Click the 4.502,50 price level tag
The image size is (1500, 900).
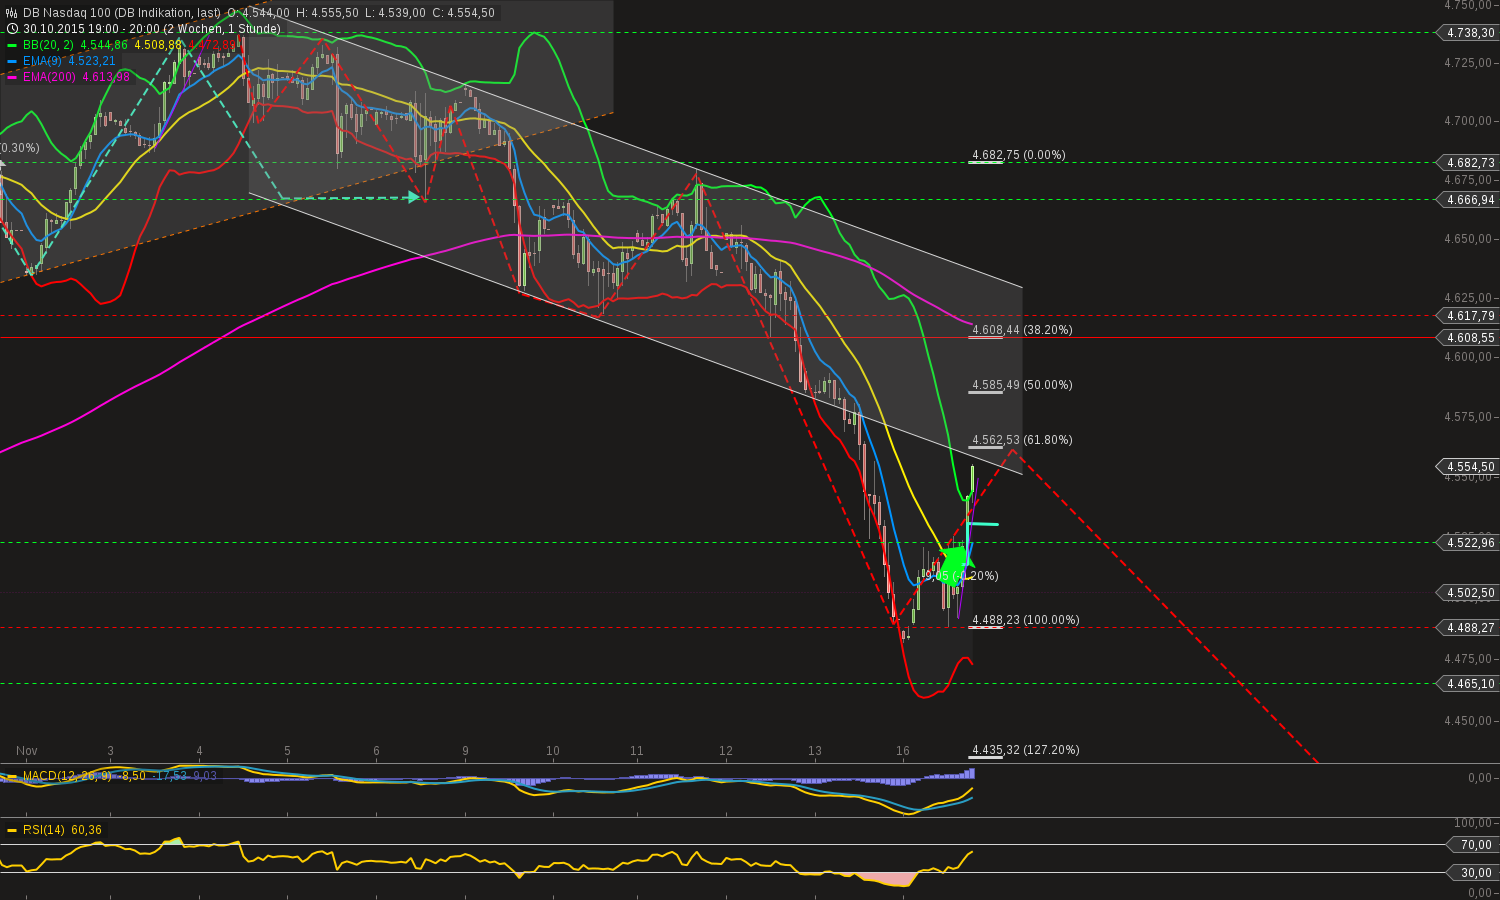tap(1467, 593)
